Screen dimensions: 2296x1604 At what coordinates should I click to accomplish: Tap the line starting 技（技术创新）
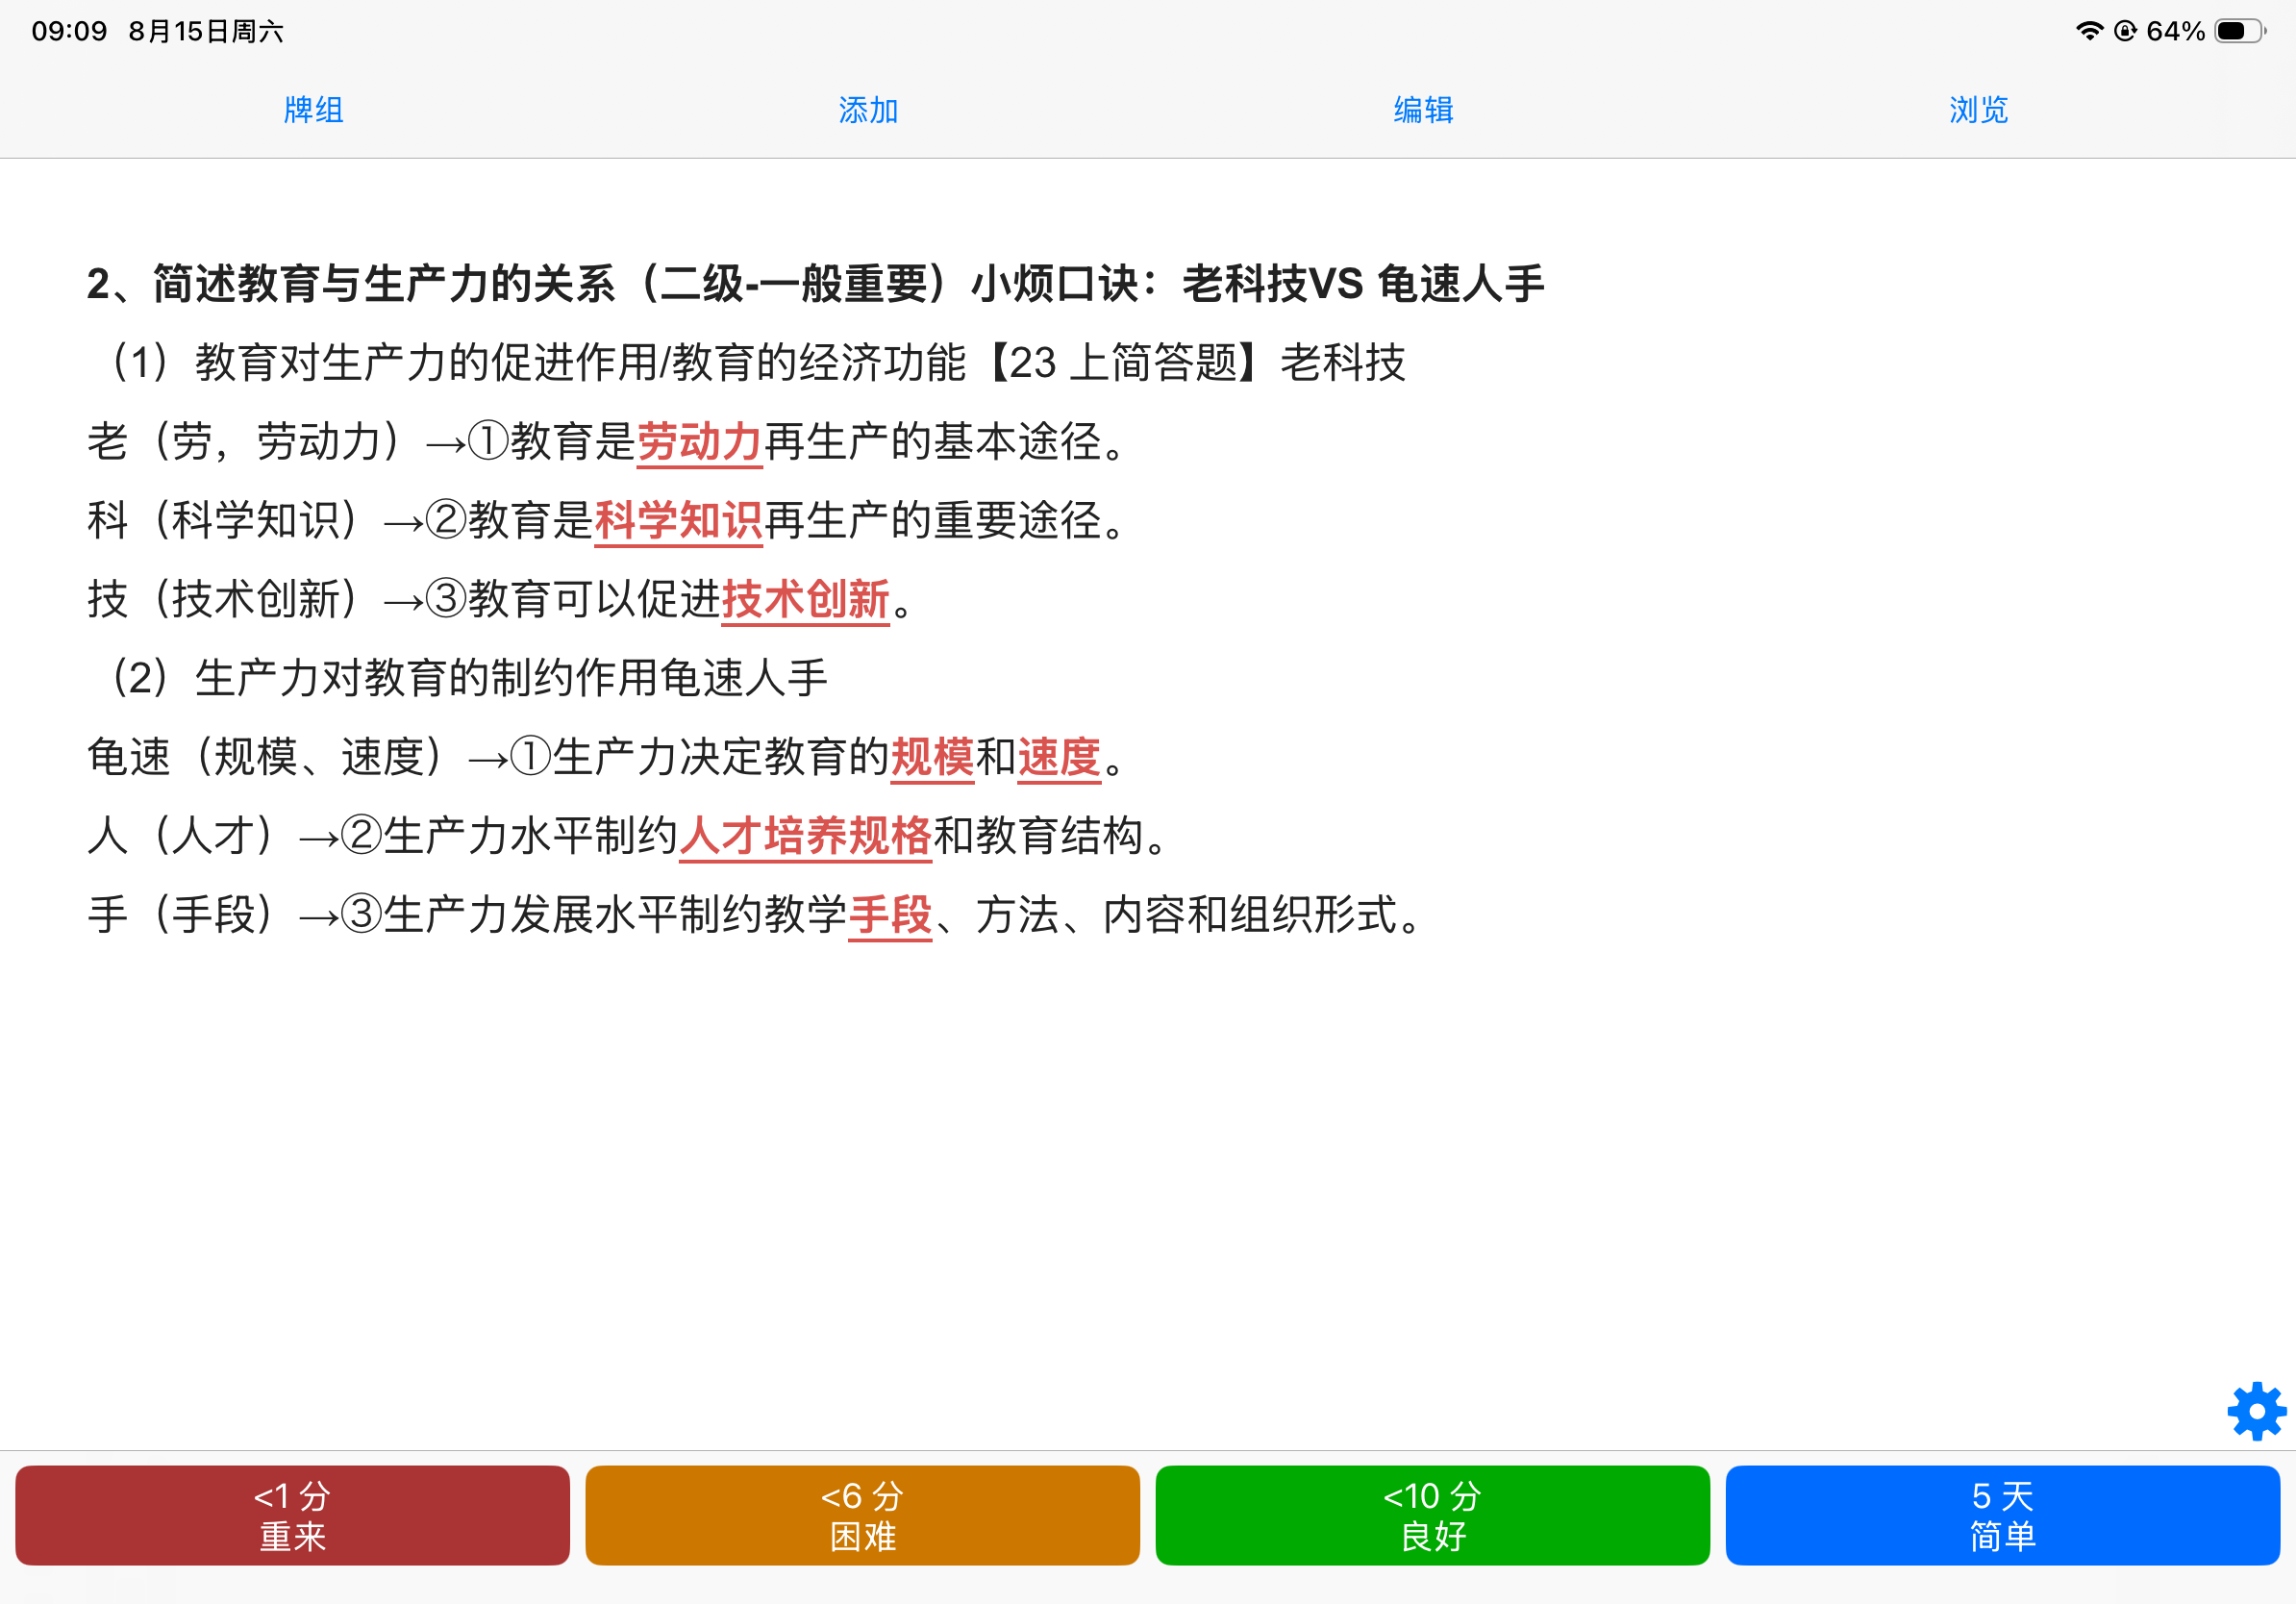501,599
